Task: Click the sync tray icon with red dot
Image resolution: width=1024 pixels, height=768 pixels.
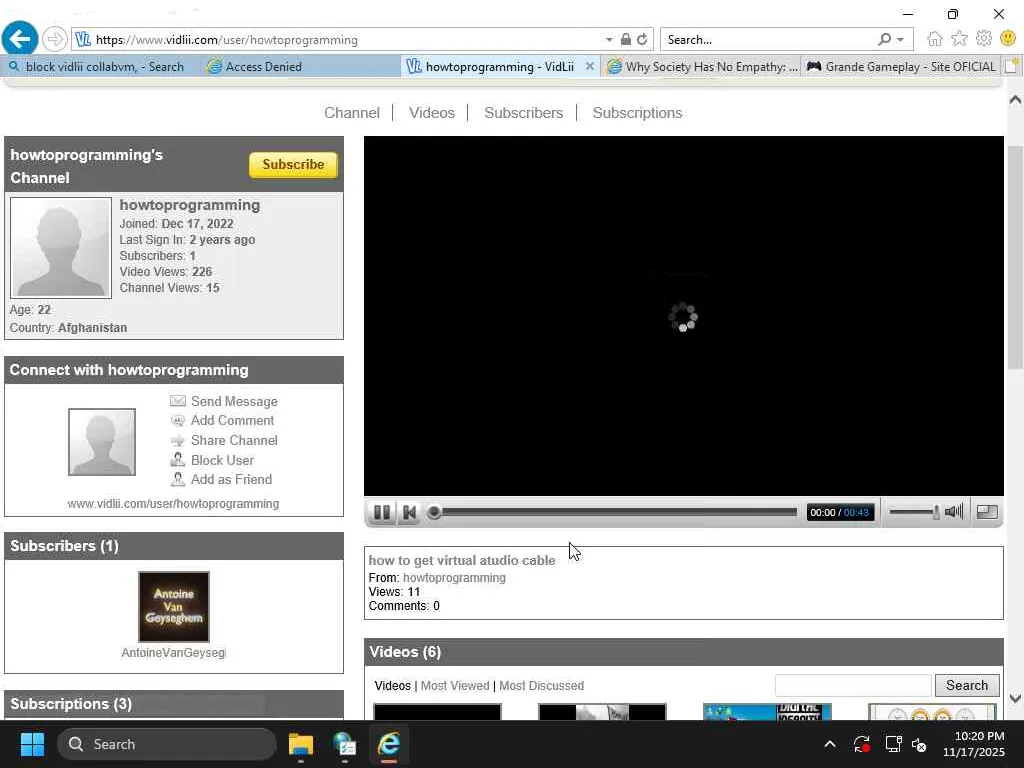Action: pyautogui.click(x=861, y=744)
